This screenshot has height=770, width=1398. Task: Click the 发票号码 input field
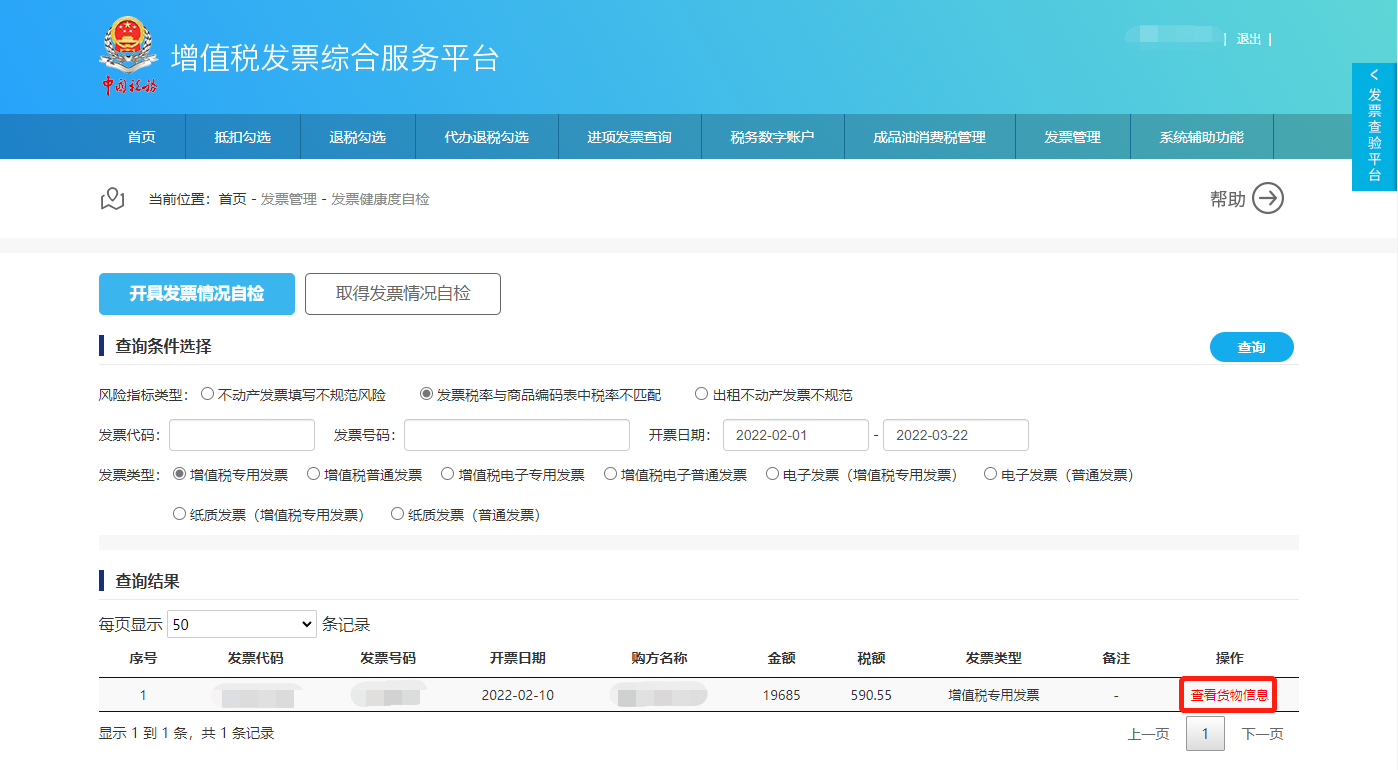(x=517, y=435)
